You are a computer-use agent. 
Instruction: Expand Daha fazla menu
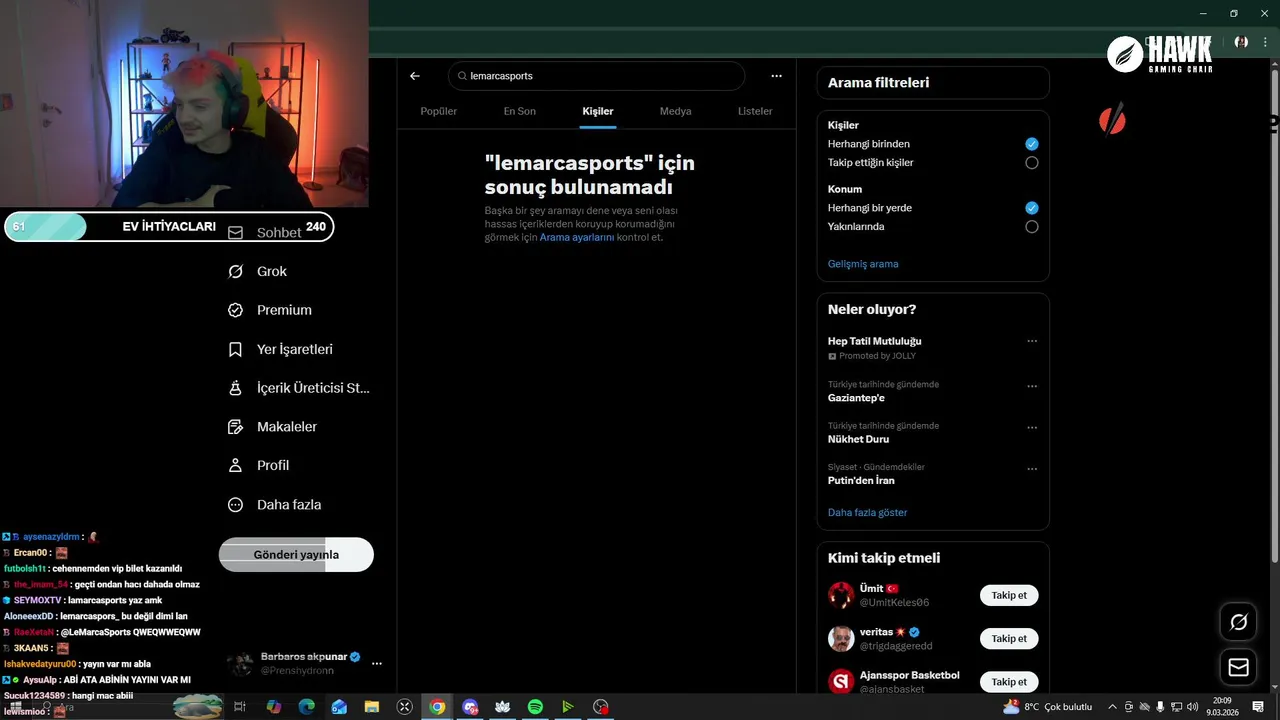(275, 505)
